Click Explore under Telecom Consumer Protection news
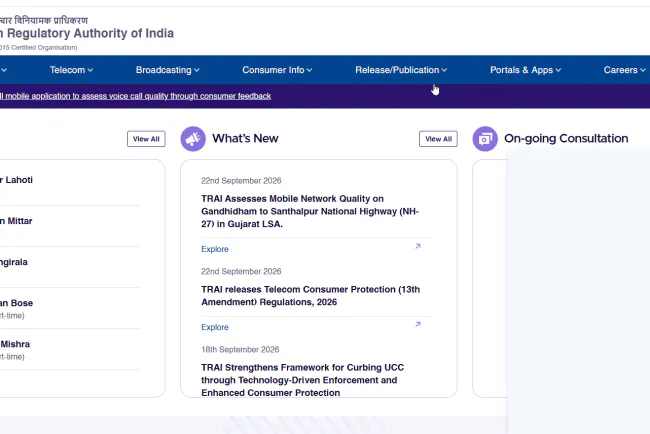The height and width of the screenshot is (434, 650). click(215, 327)
